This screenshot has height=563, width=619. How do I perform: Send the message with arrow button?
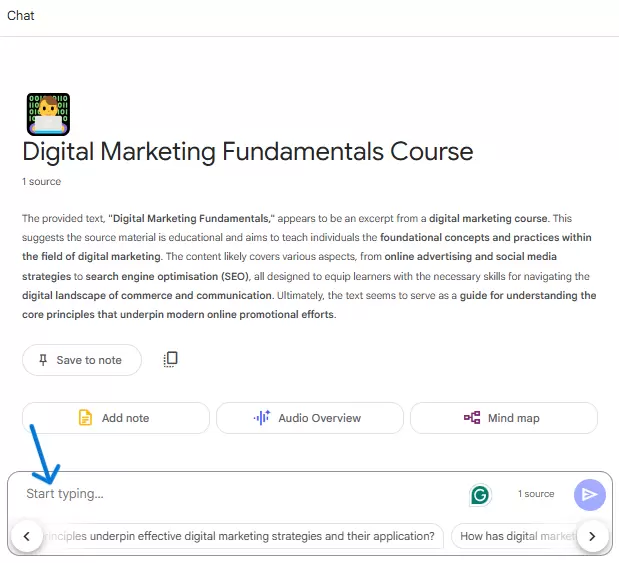pyautogui.click(x=589, y=495)
